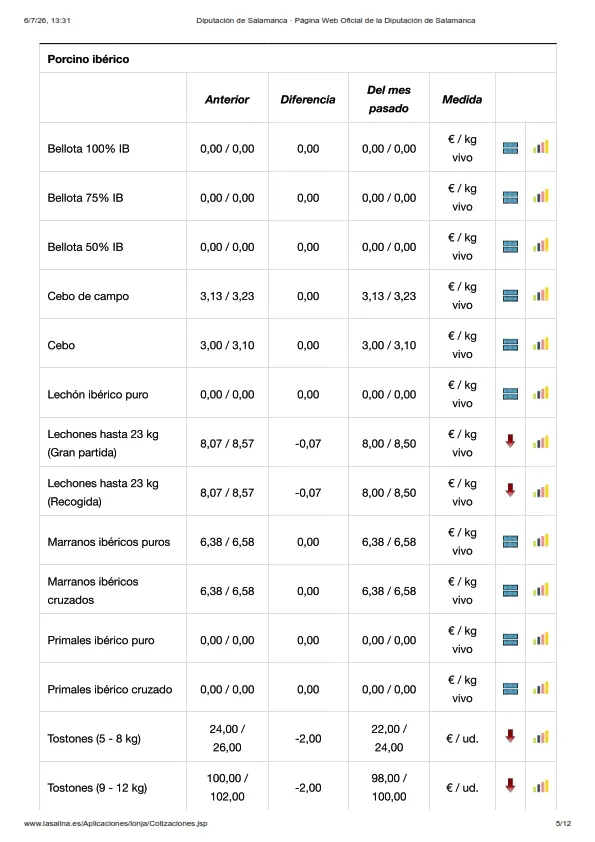Click the Diferencia column header
This screenshot has height=842, width=595.
[x=308, y=99]
